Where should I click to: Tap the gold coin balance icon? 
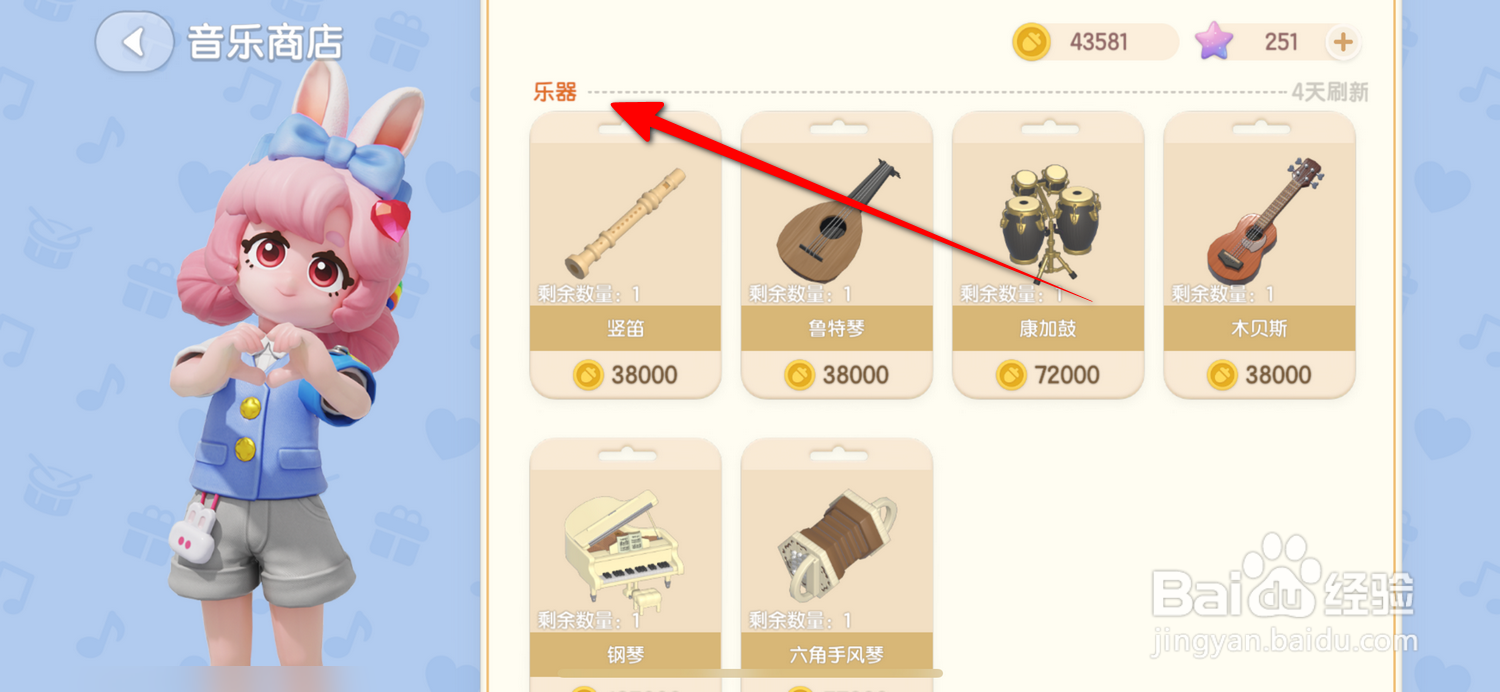(1031, 42)
